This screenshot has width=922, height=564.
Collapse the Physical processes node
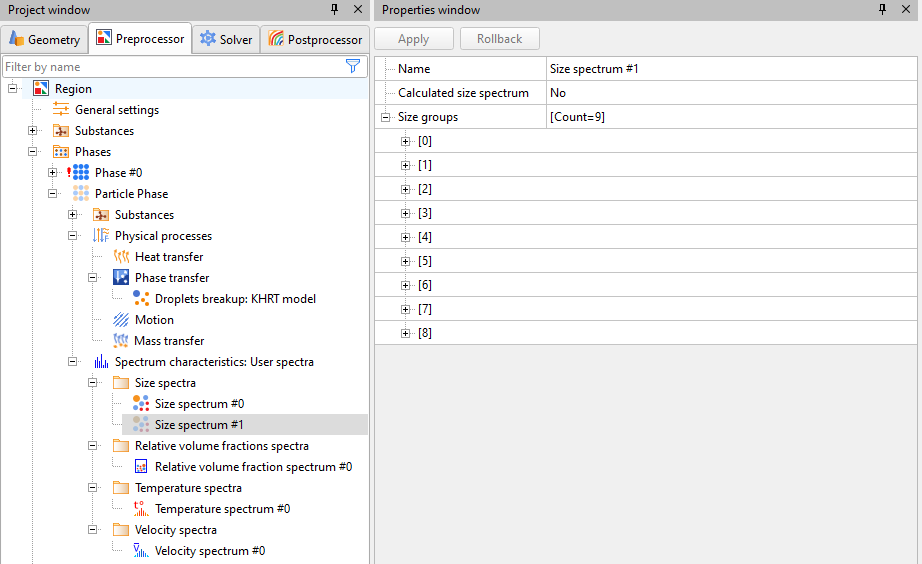click(x=73, y=236)
